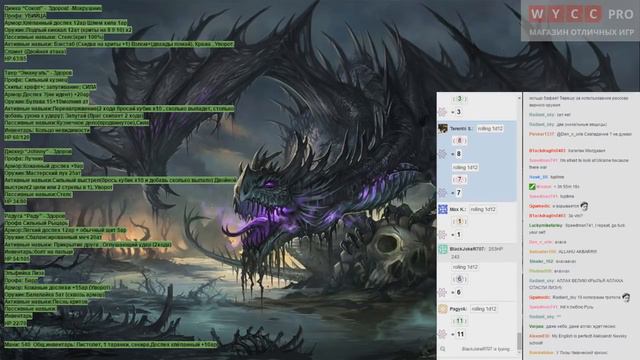Click the dice icon beside result = 3
640x360 pixels.
tap(442, 112)
